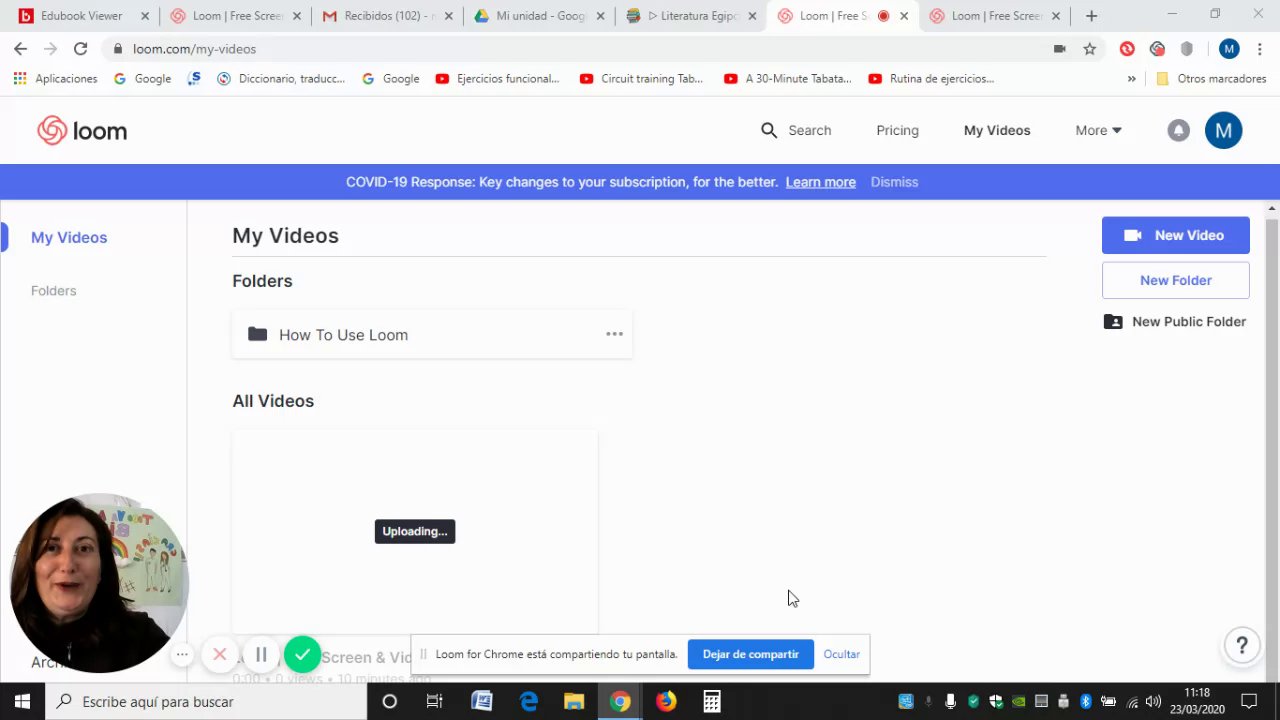Open a new browser tab
Screen dimensions: 1280x720
click(1091, 16)
